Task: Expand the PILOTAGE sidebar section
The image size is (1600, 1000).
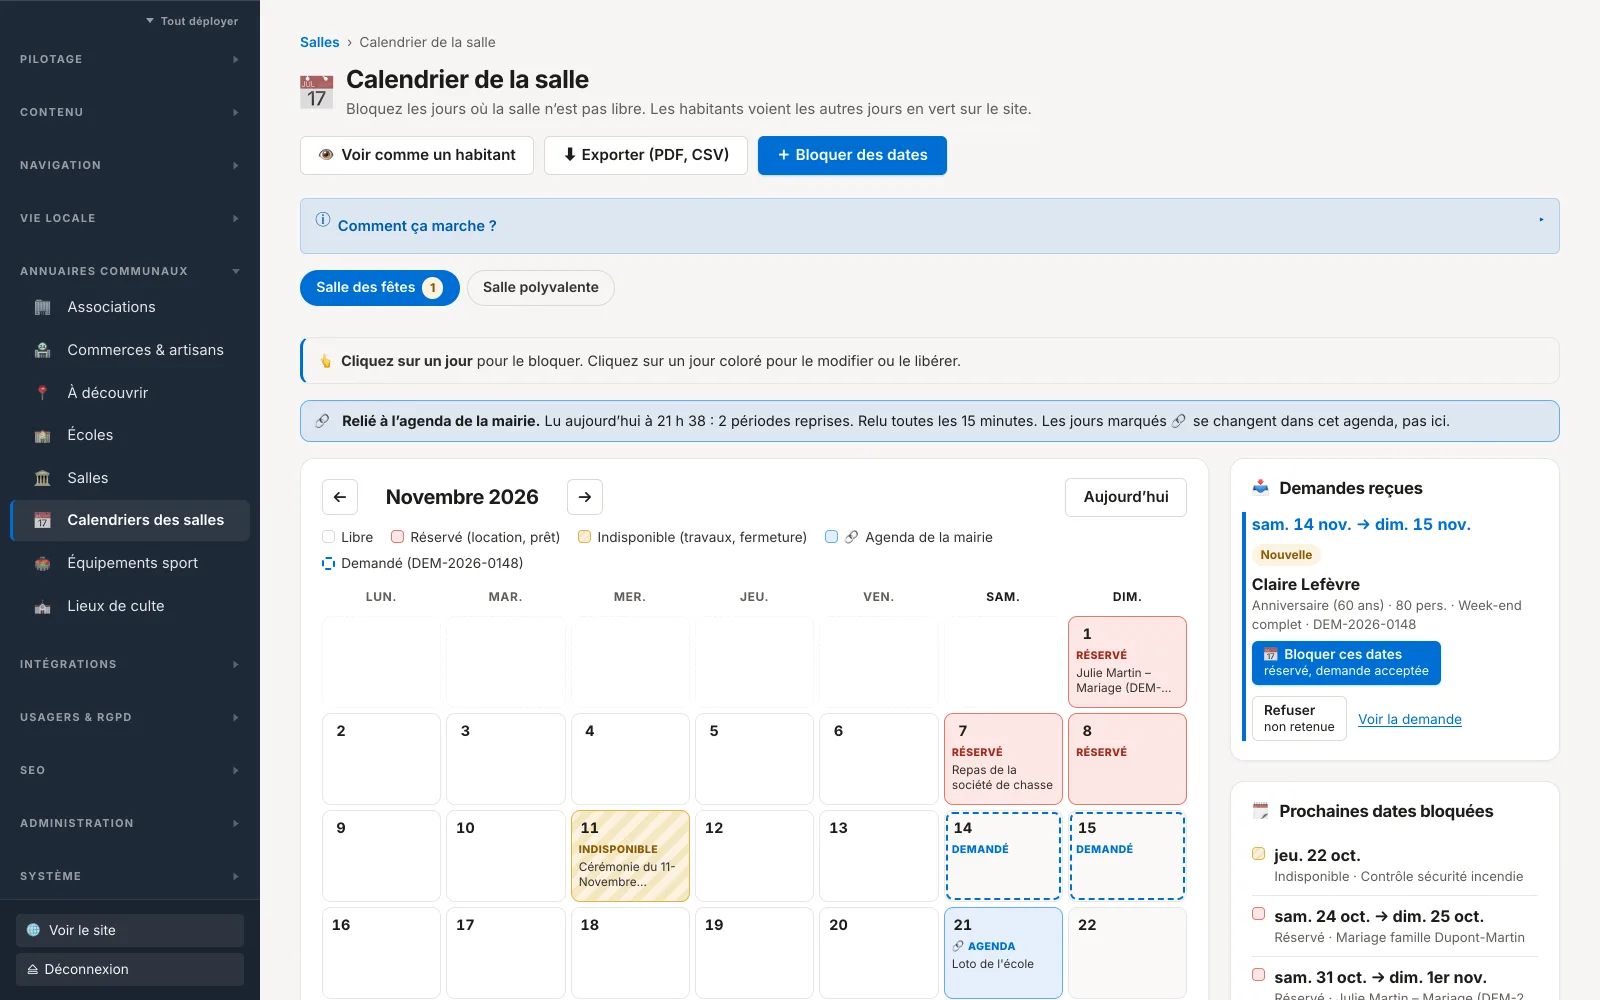Action: pos(130,59)
